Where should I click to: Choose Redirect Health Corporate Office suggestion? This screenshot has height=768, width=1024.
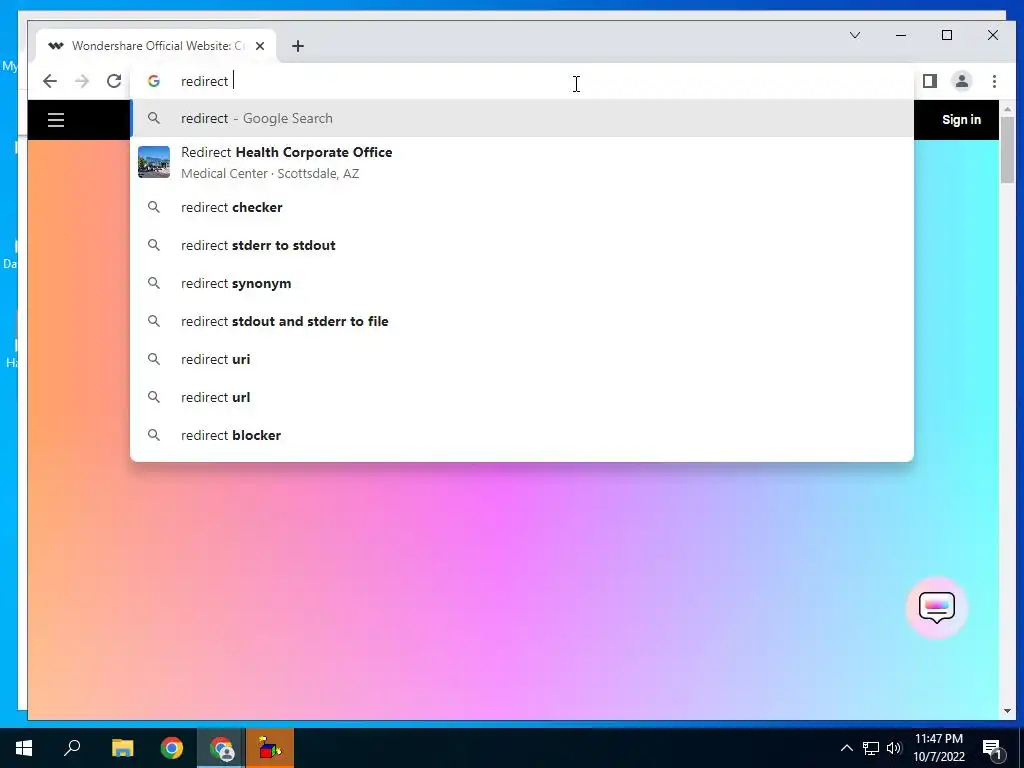tap(522, 162)
